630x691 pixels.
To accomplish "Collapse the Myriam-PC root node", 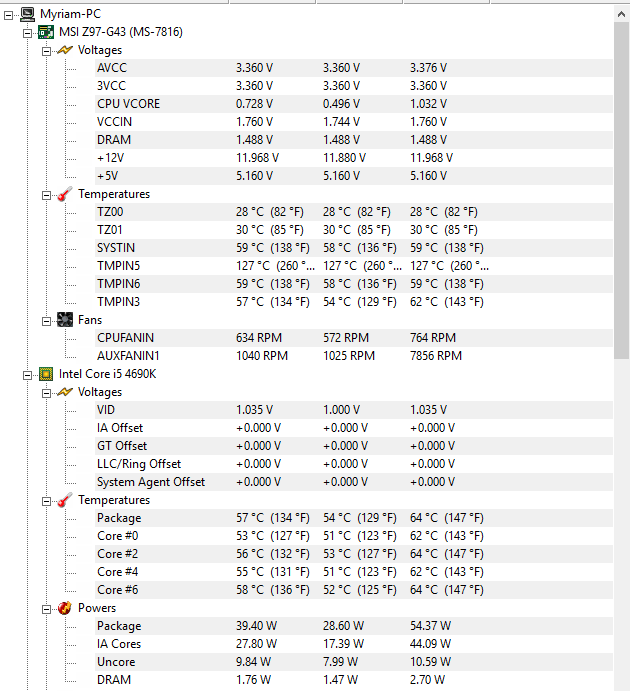I will click(x=8, y=15).
